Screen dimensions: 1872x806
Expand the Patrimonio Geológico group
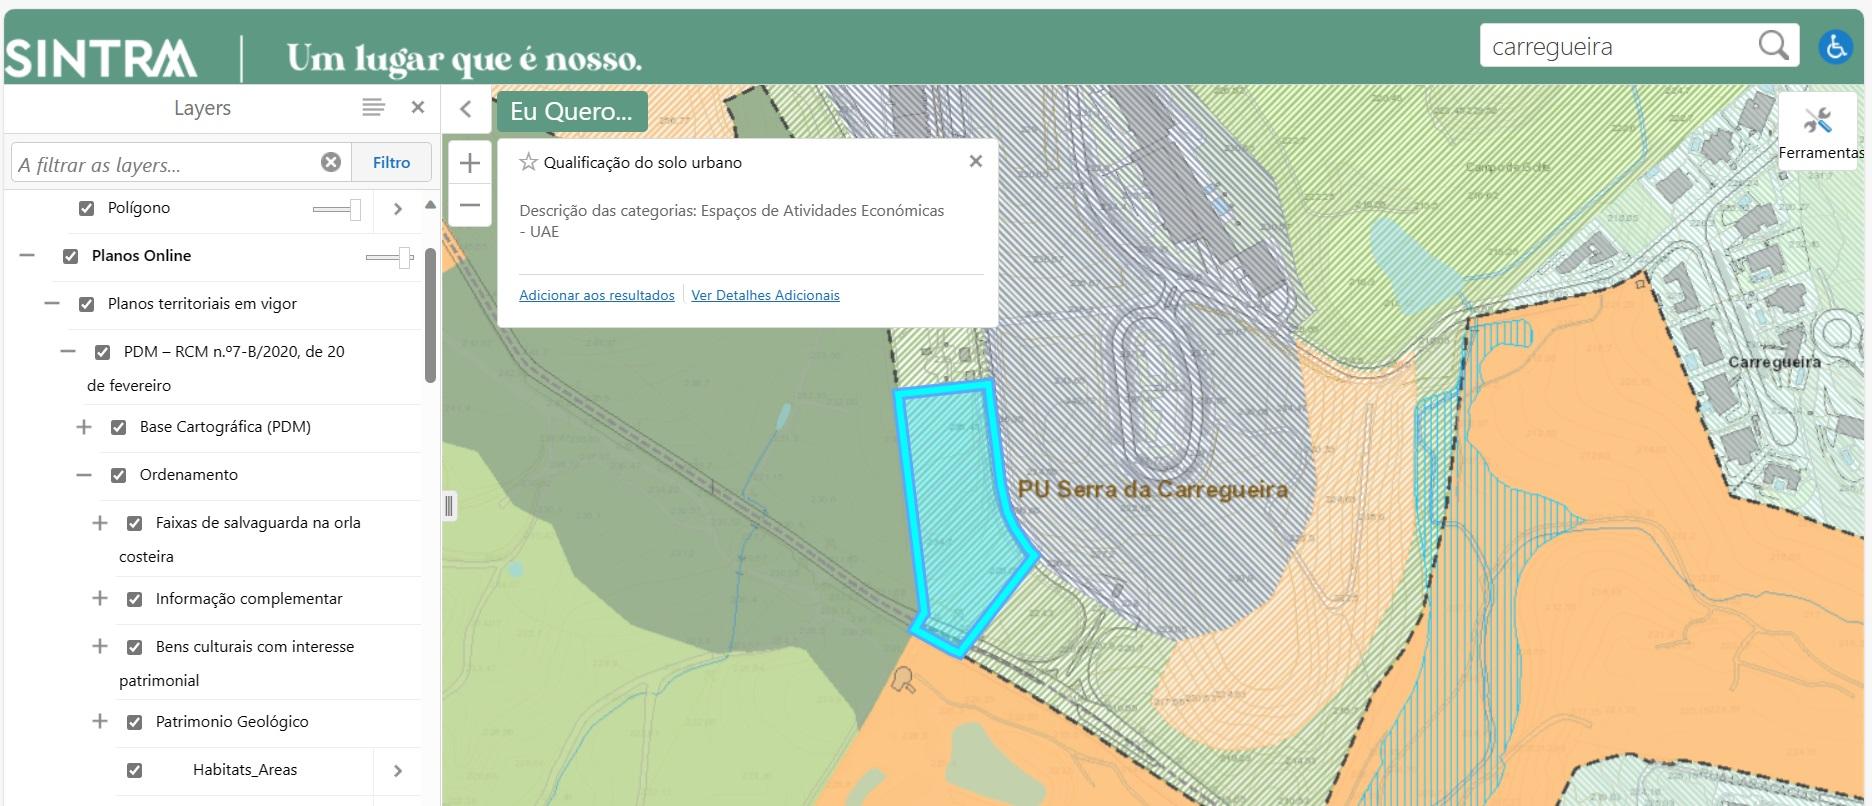pos(100,721)
